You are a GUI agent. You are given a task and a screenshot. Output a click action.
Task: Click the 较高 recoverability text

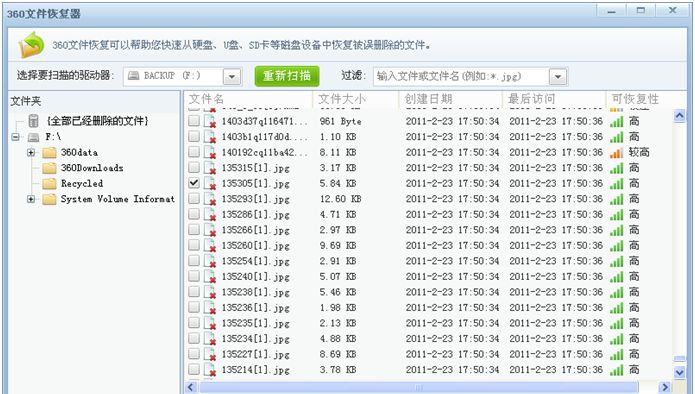(x=639, y=152)
